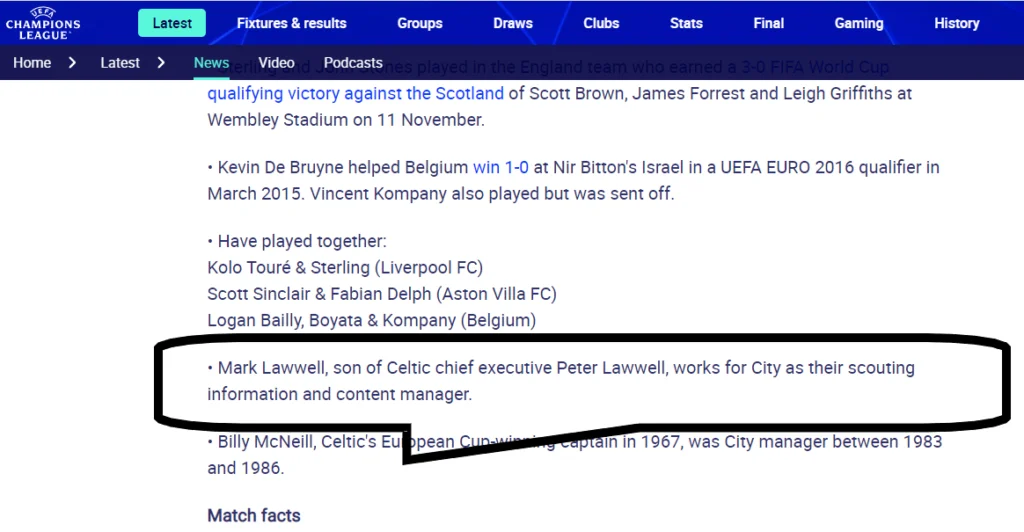This screenshot has height=532, width=1024.
Task: Go to the History section
Action: 956,23
